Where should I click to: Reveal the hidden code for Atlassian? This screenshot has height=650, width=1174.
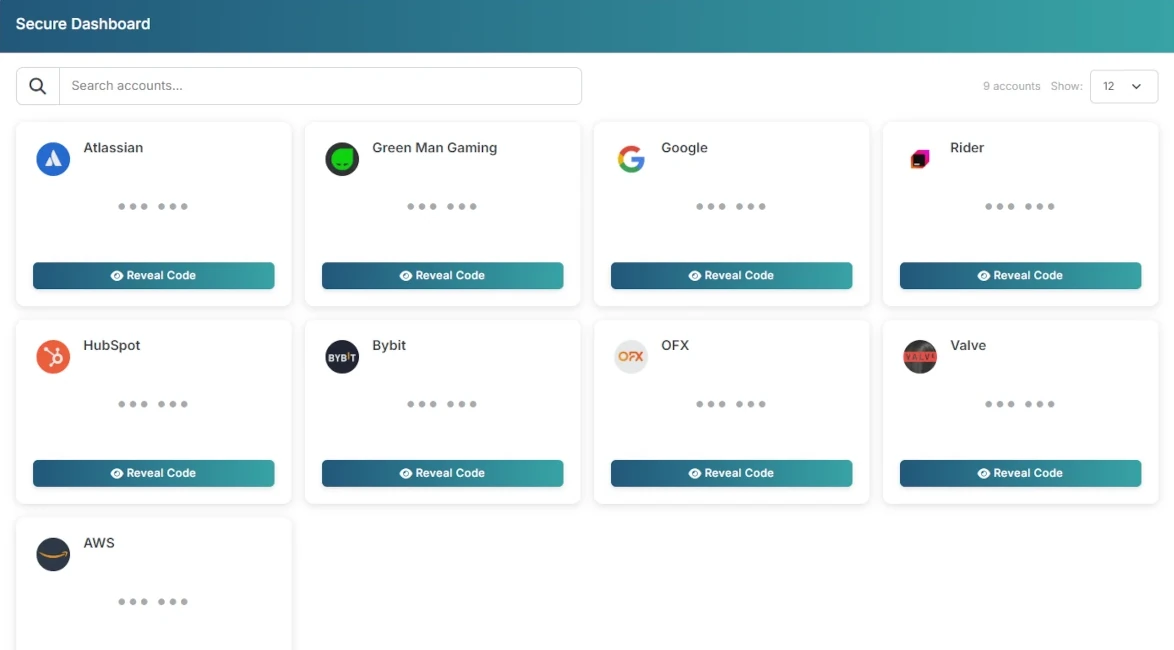153,275
